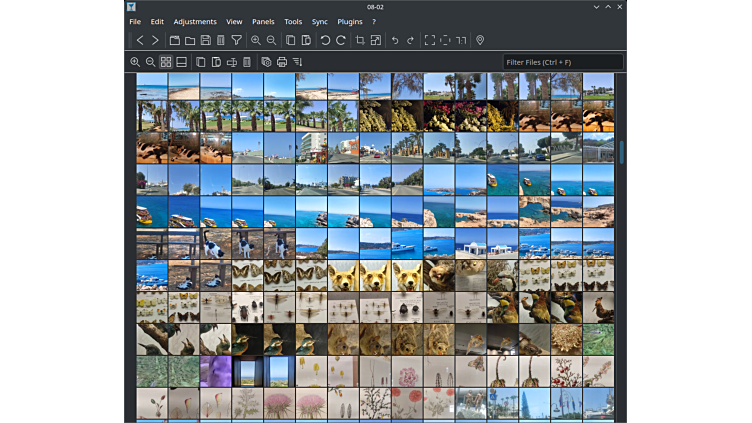Rotate image clockwise
The image size is (752, 423).
tap(341, 40)
